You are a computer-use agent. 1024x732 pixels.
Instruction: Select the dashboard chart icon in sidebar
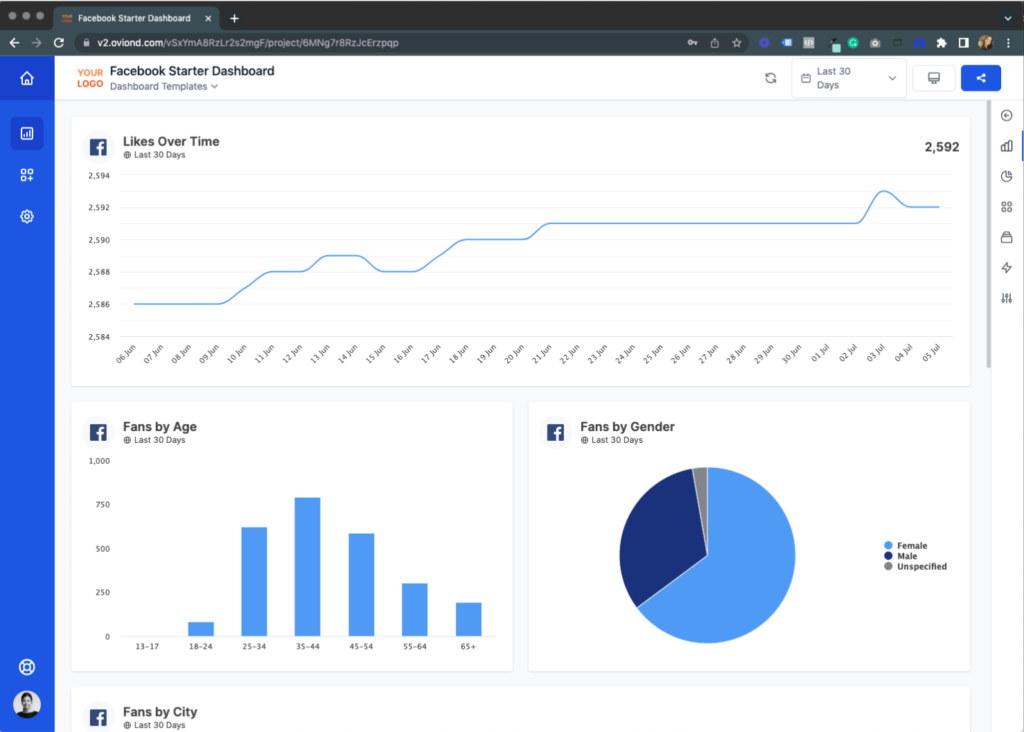pyautogui.click(x=27, y=133)
